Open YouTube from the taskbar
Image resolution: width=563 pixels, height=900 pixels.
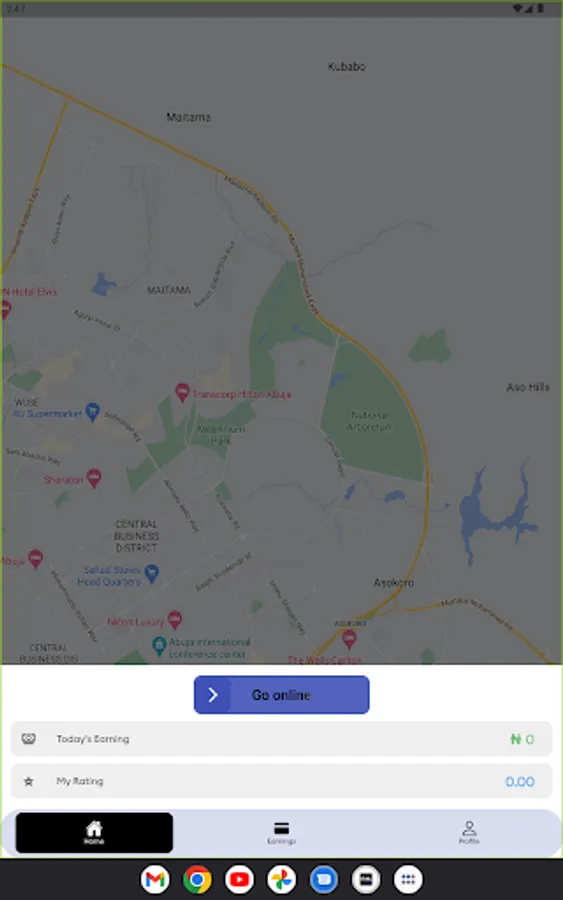tap(239, 879)
